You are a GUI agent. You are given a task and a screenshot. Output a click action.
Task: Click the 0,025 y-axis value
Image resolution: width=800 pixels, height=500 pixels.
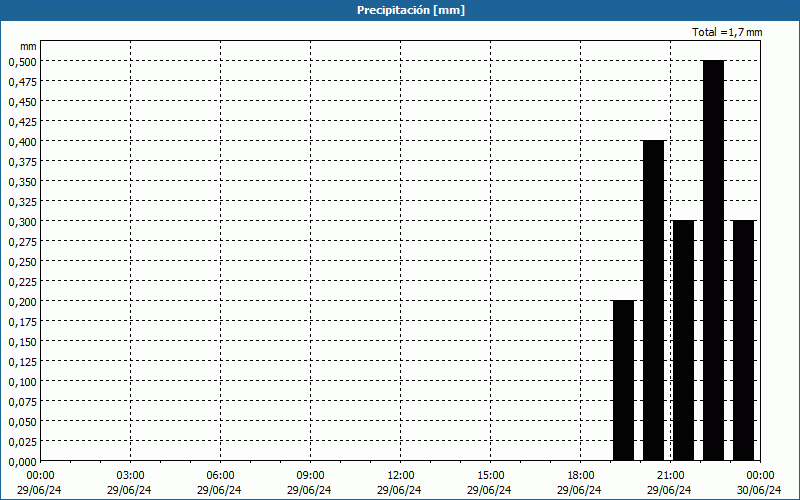tap(22, 441)
